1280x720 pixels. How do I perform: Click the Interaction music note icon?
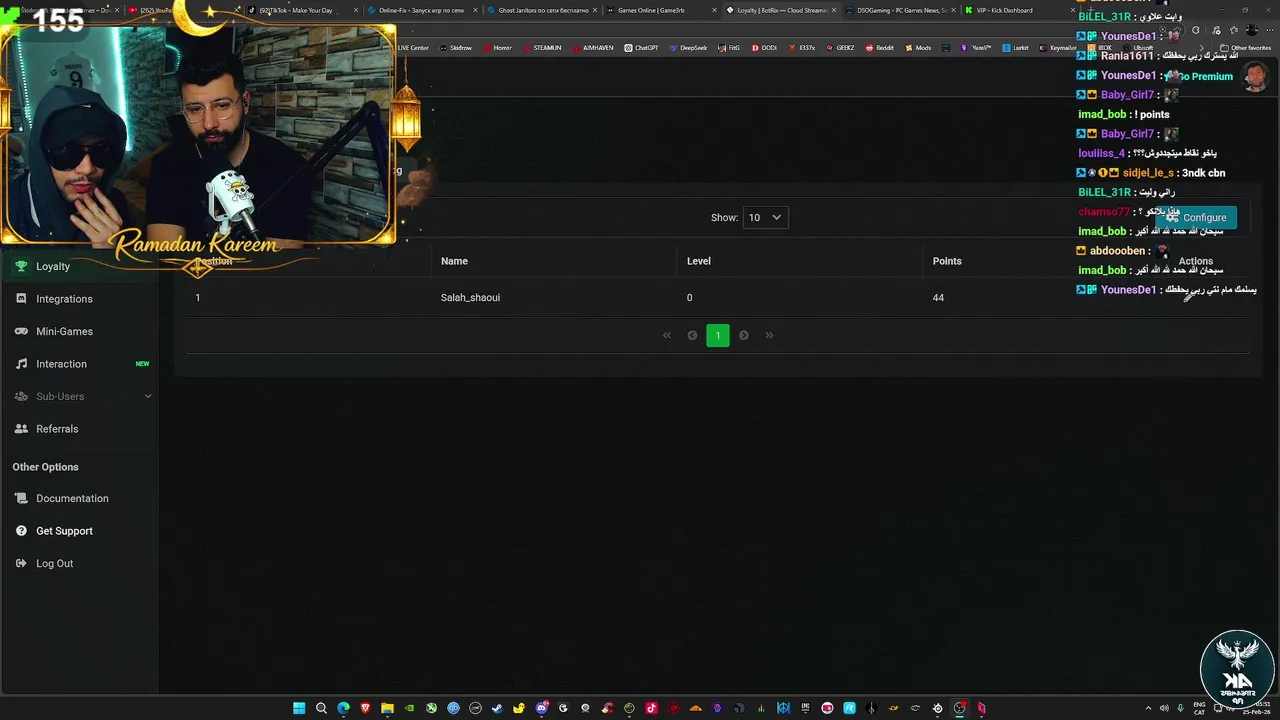pos(21,363)
